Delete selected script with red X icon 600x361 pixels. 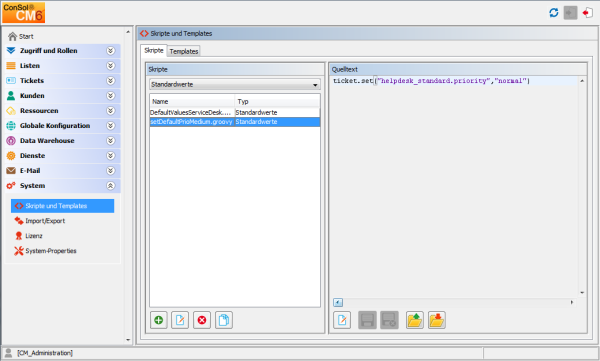pos(202,320)
